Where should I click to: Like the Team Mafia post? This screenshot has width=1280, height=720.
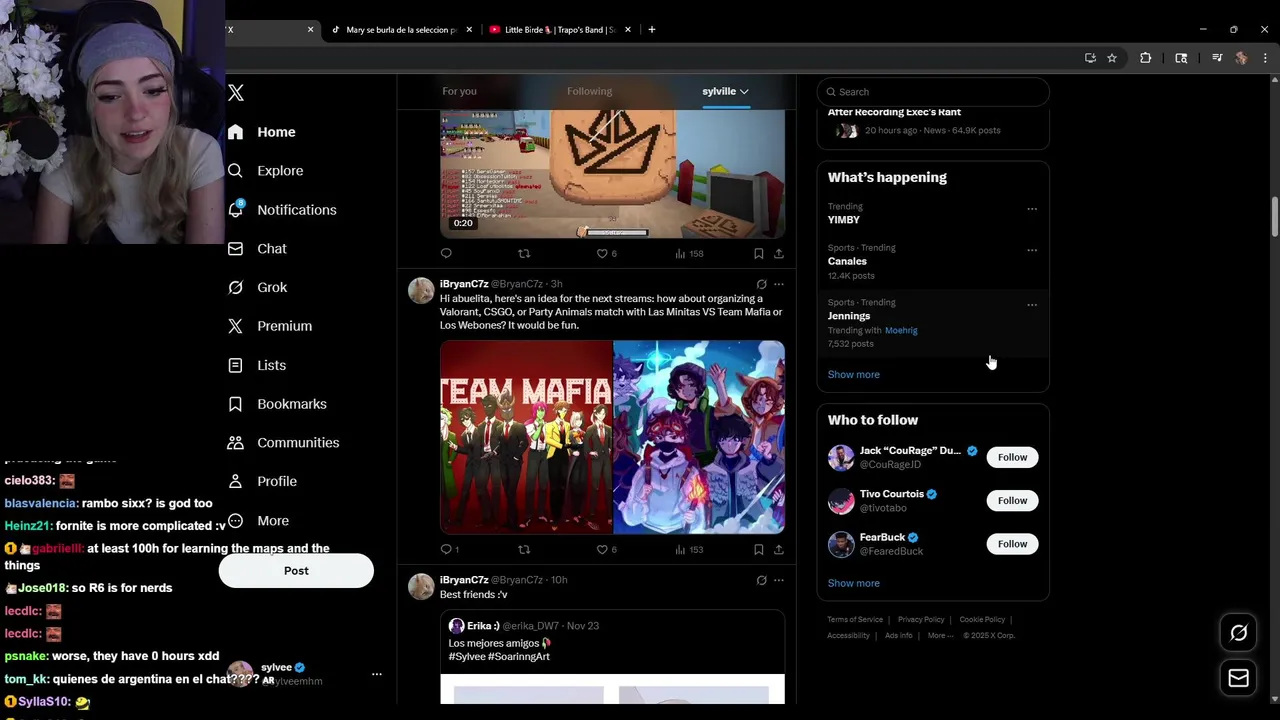(606, 549)
